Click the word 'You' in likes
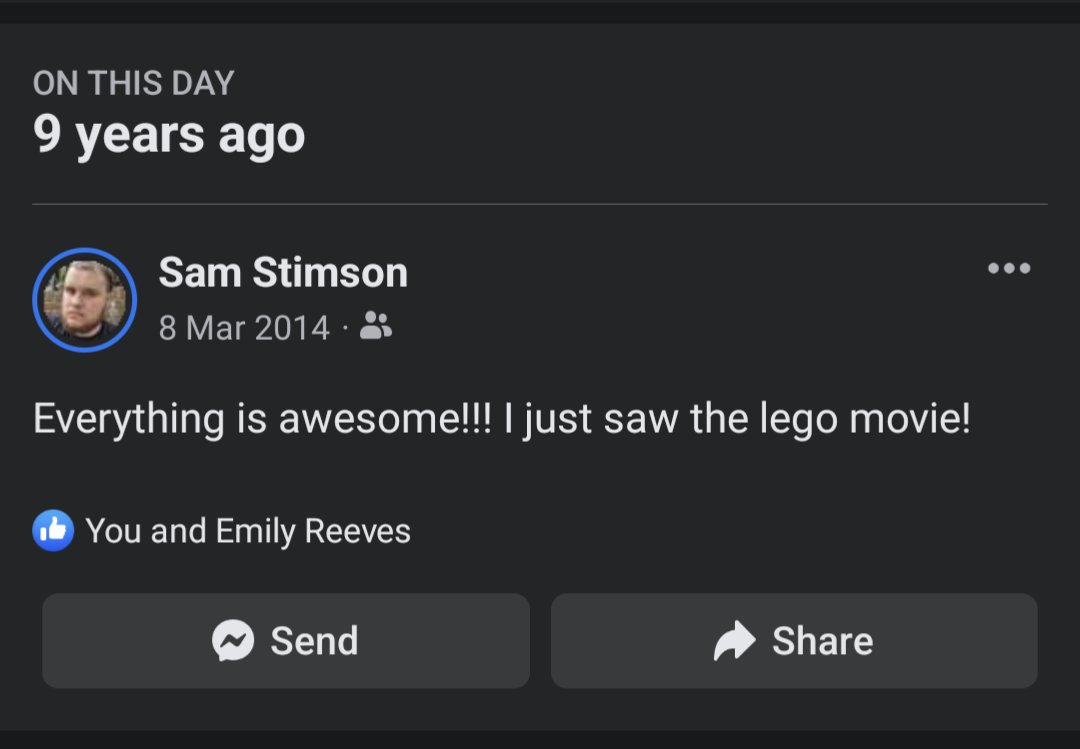The height and width of the screenshot is (749, 1080). (x=113, y=531)
